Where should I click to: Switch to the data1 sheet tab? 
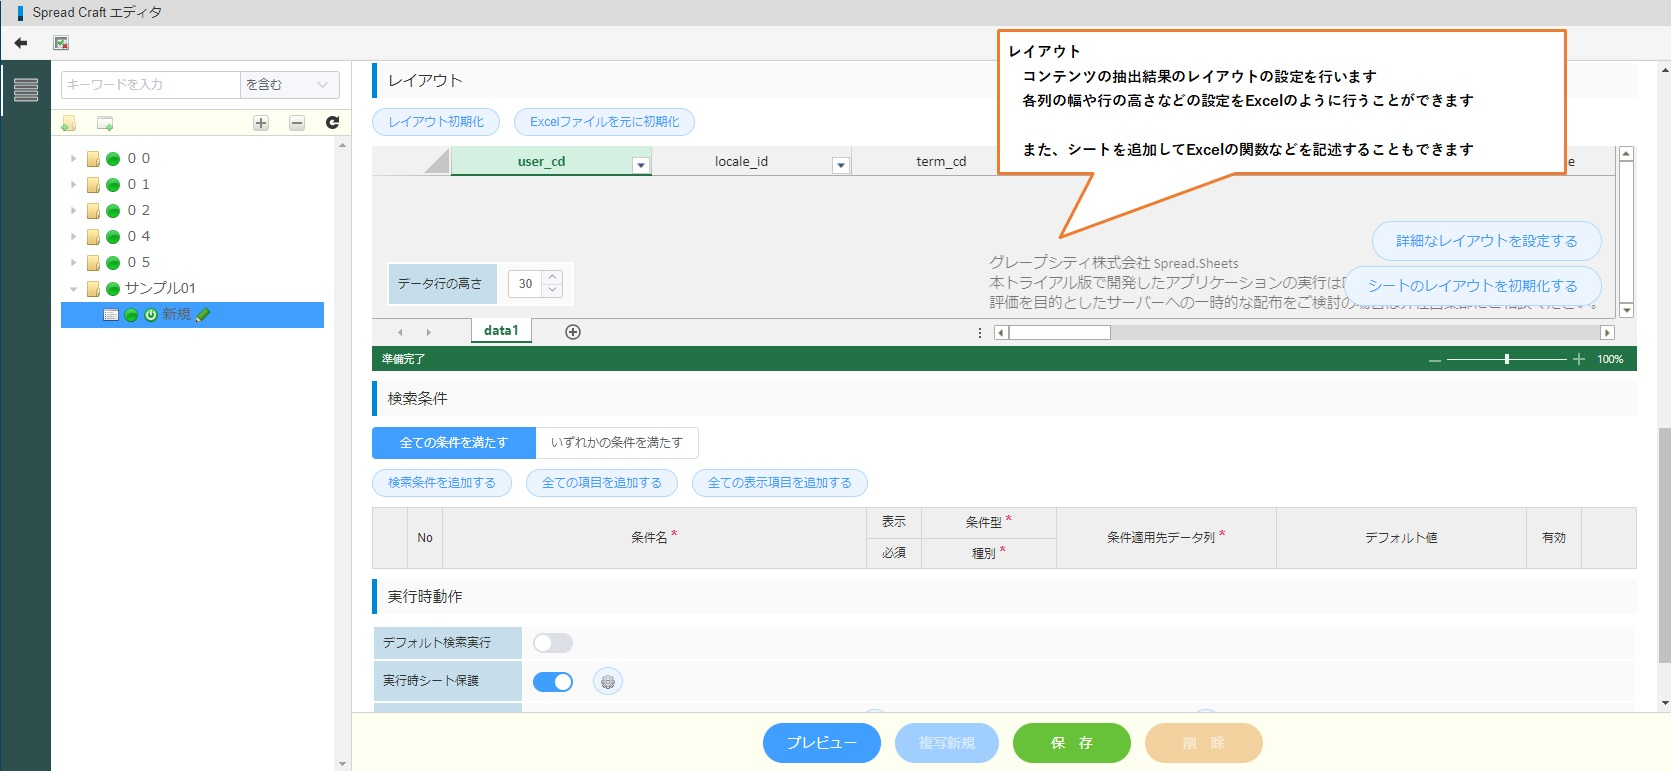(501, 331)
